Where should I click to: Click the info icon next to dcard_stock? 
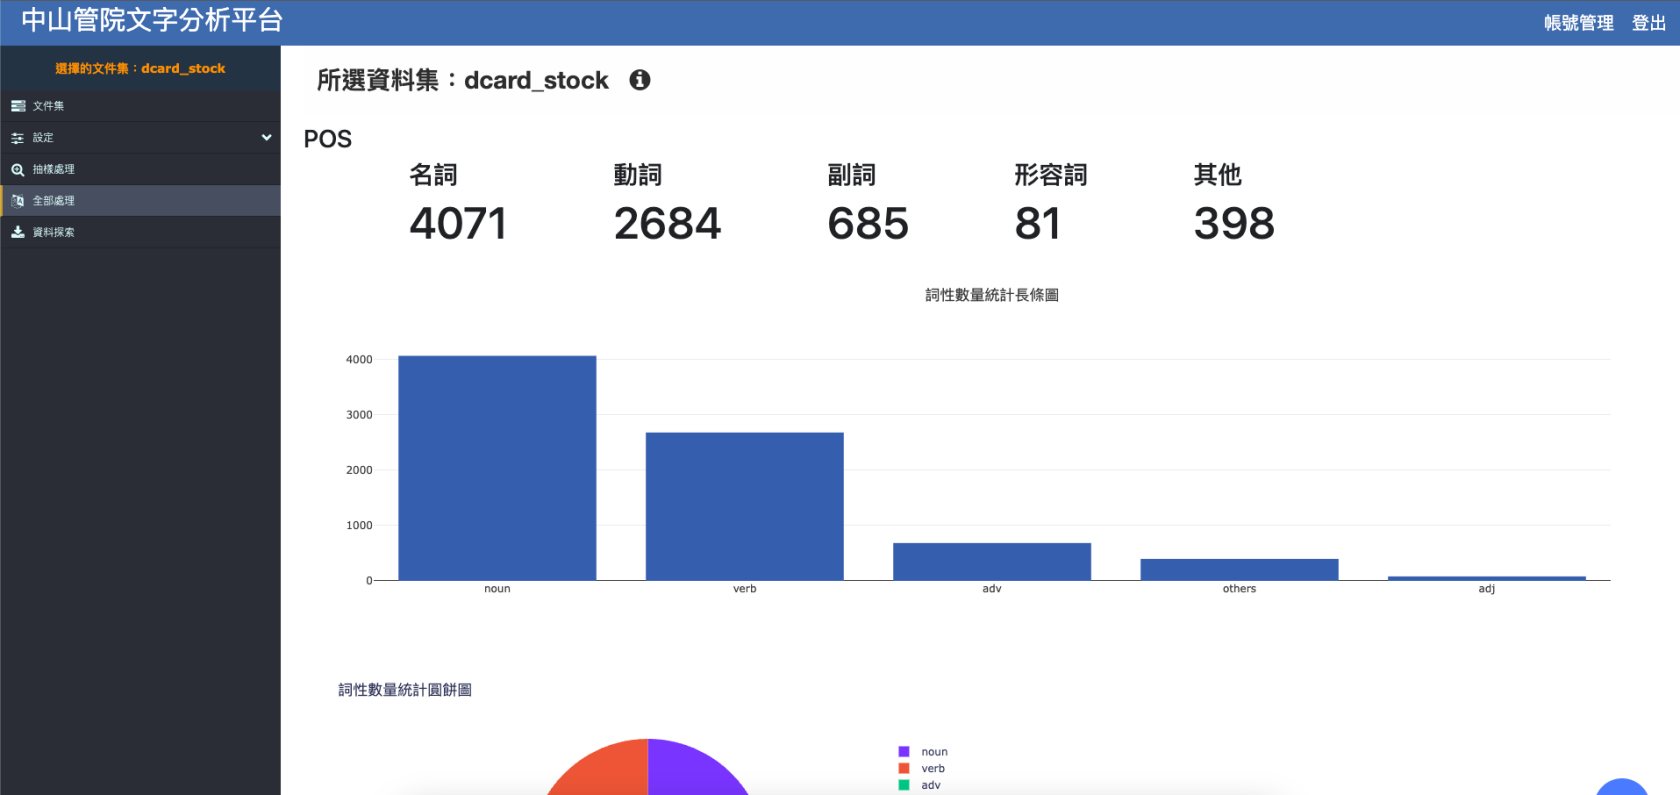coord(640,80)
